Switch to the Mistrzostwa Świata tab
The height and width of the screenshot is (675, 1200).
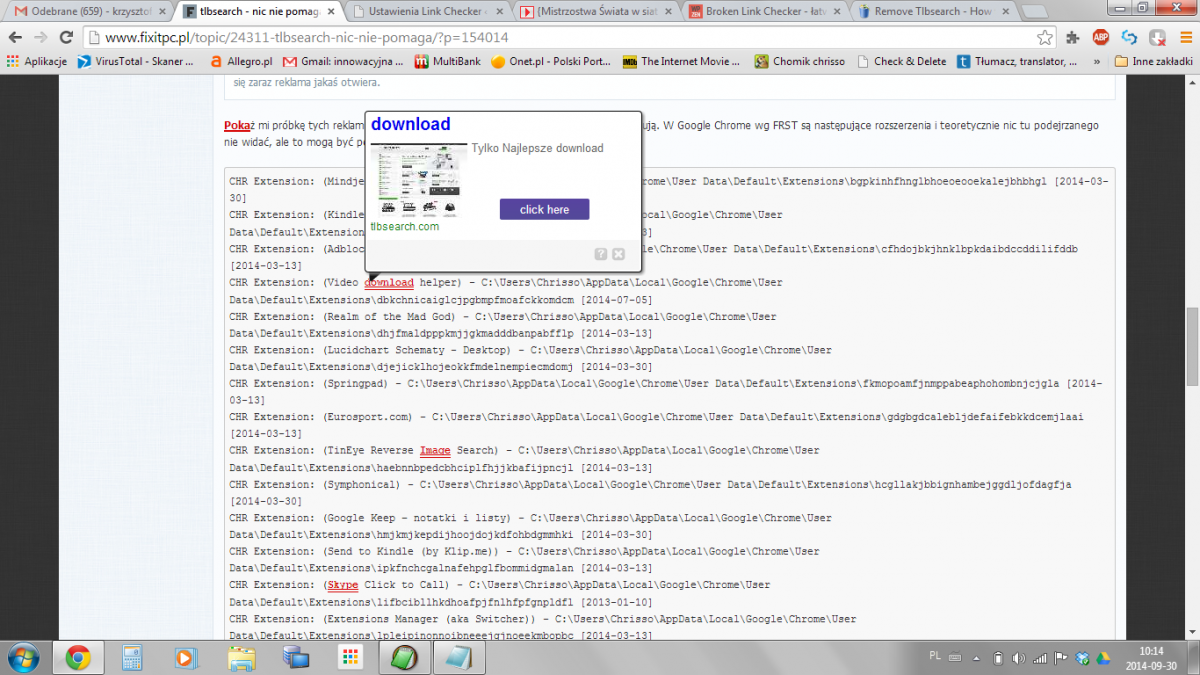pyautogui.click(x=598, y=12)
